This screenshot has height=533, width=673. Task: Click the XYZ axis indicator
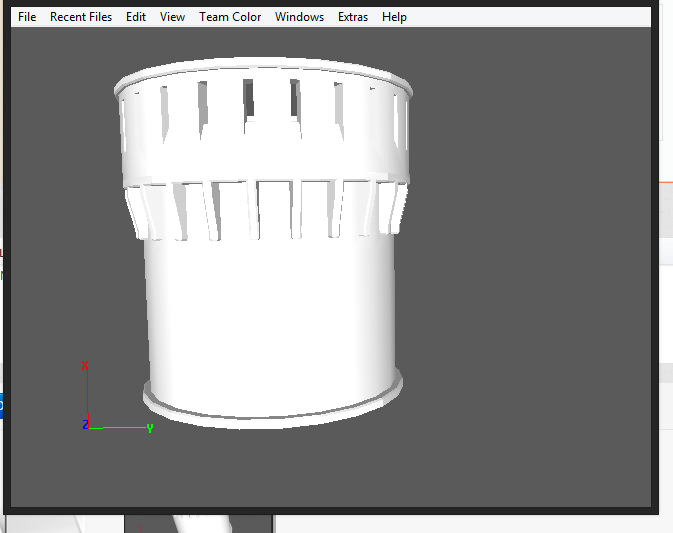point(117,397)
